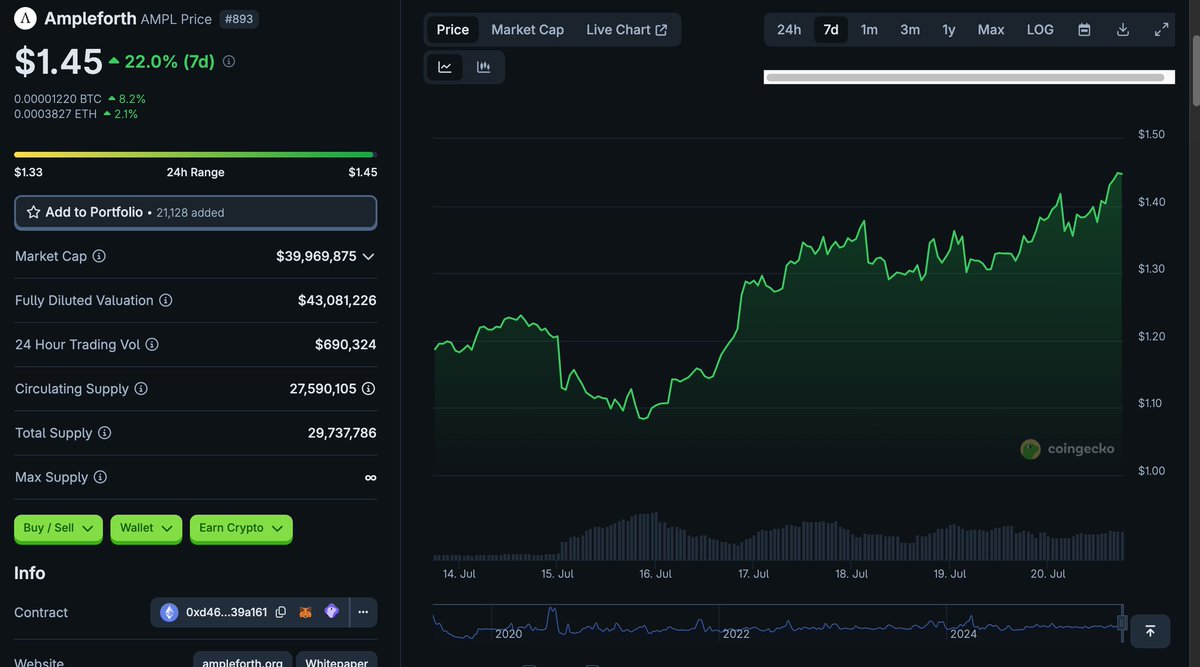The image size is (1200, 667).
Task: Click Add to Portfolio button
Action: pyautogui.click(x=196, y=212)
